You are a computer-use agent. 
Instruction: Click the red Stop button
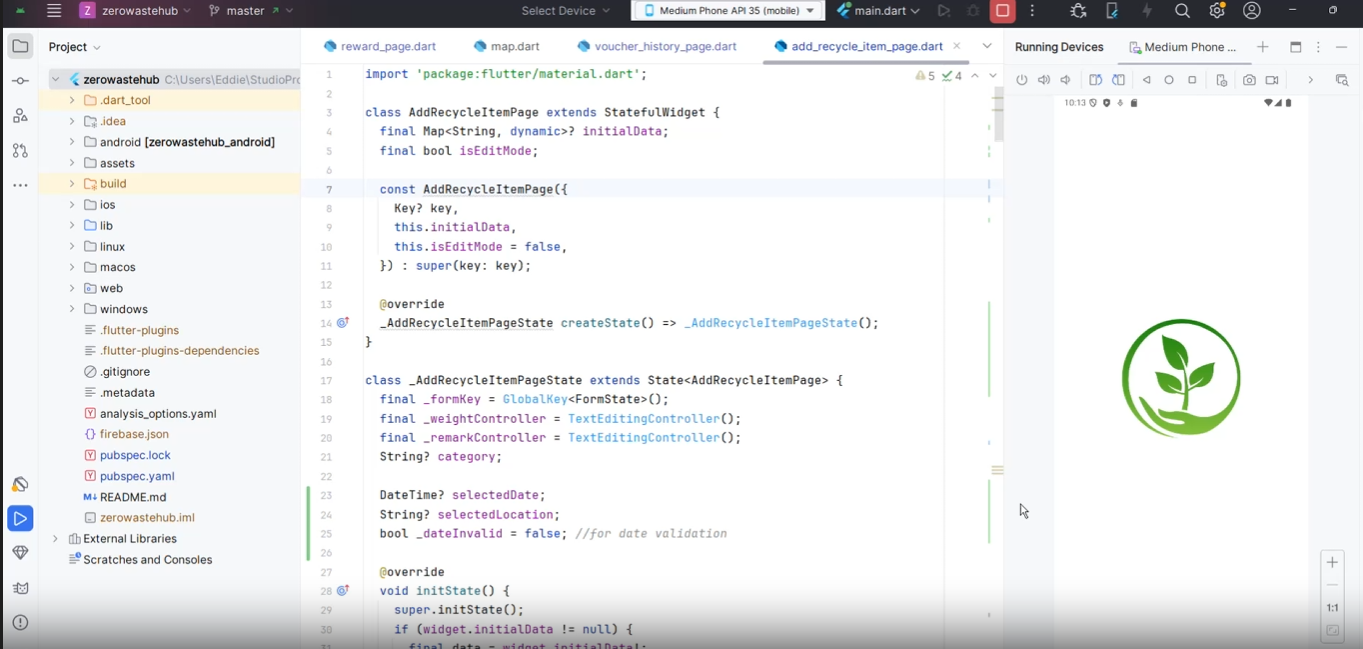coord(1002,11)
